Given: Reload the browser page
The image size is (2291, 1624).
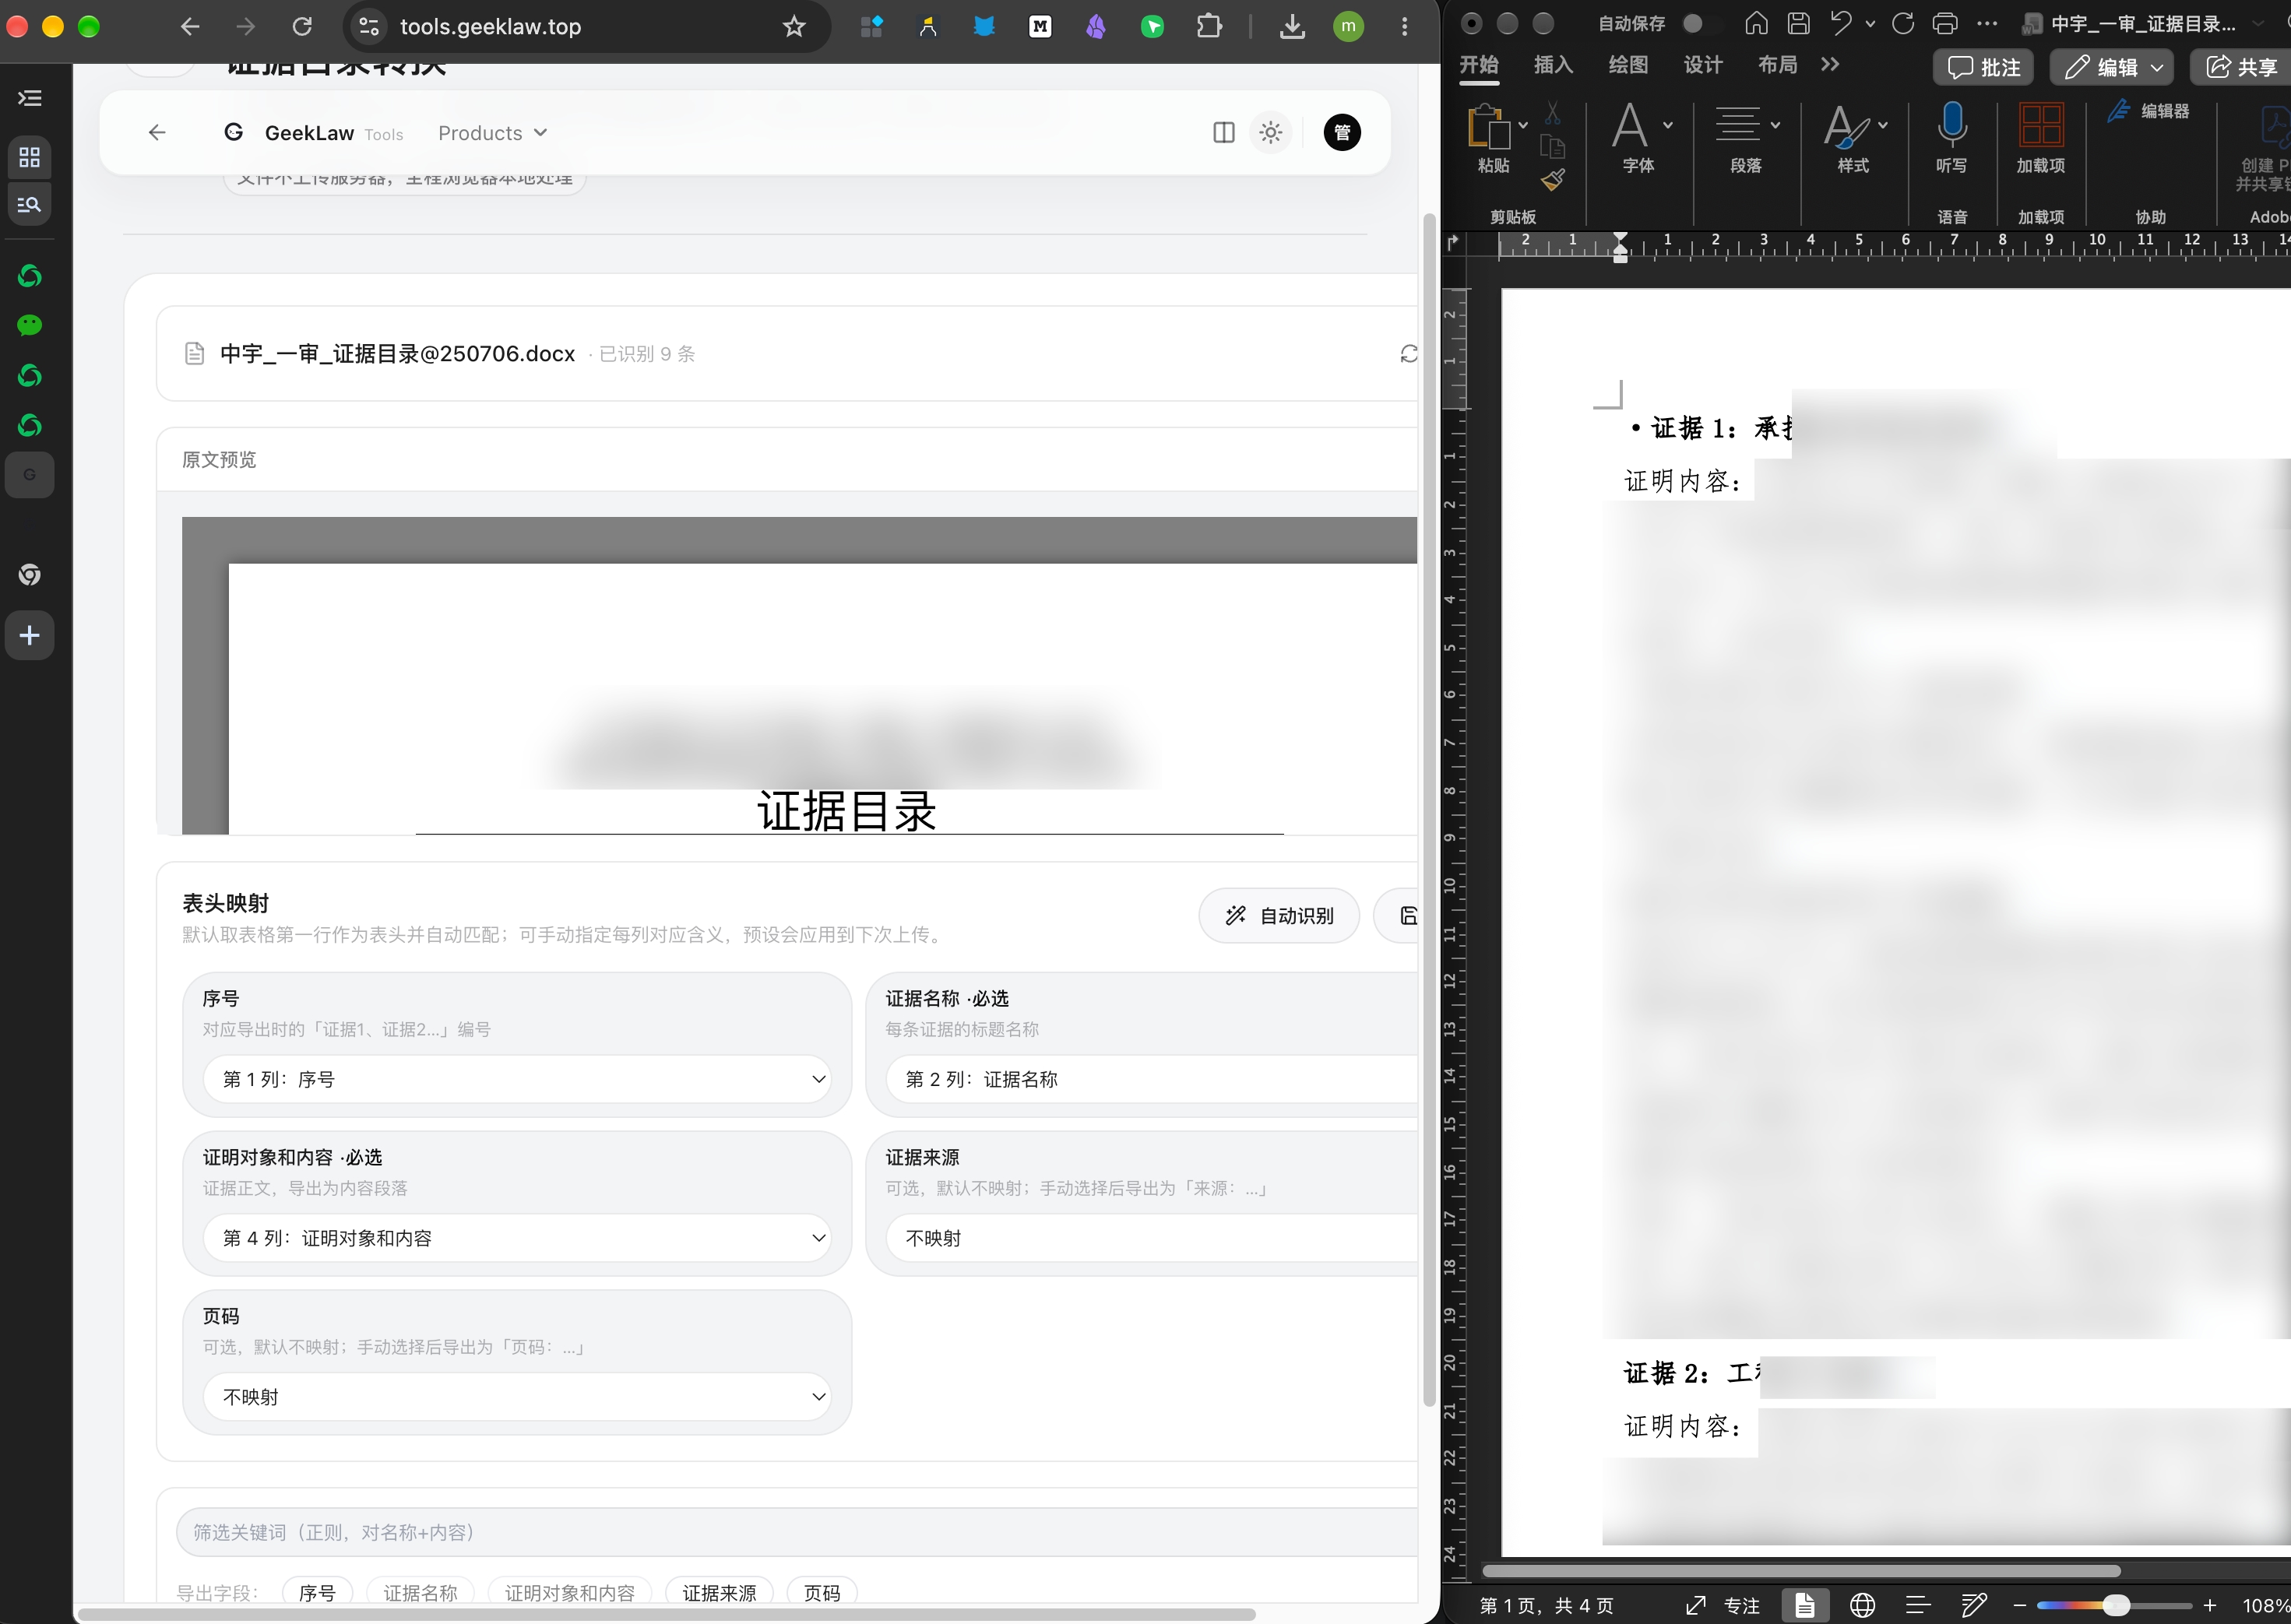Looking at the screenshot, I should click(302, 26).
